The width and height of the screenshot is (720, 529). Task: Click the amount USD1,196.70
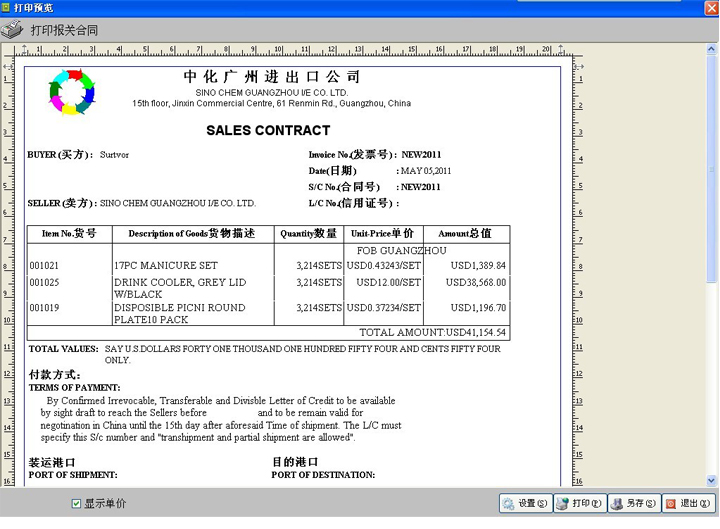pos(478,308)
